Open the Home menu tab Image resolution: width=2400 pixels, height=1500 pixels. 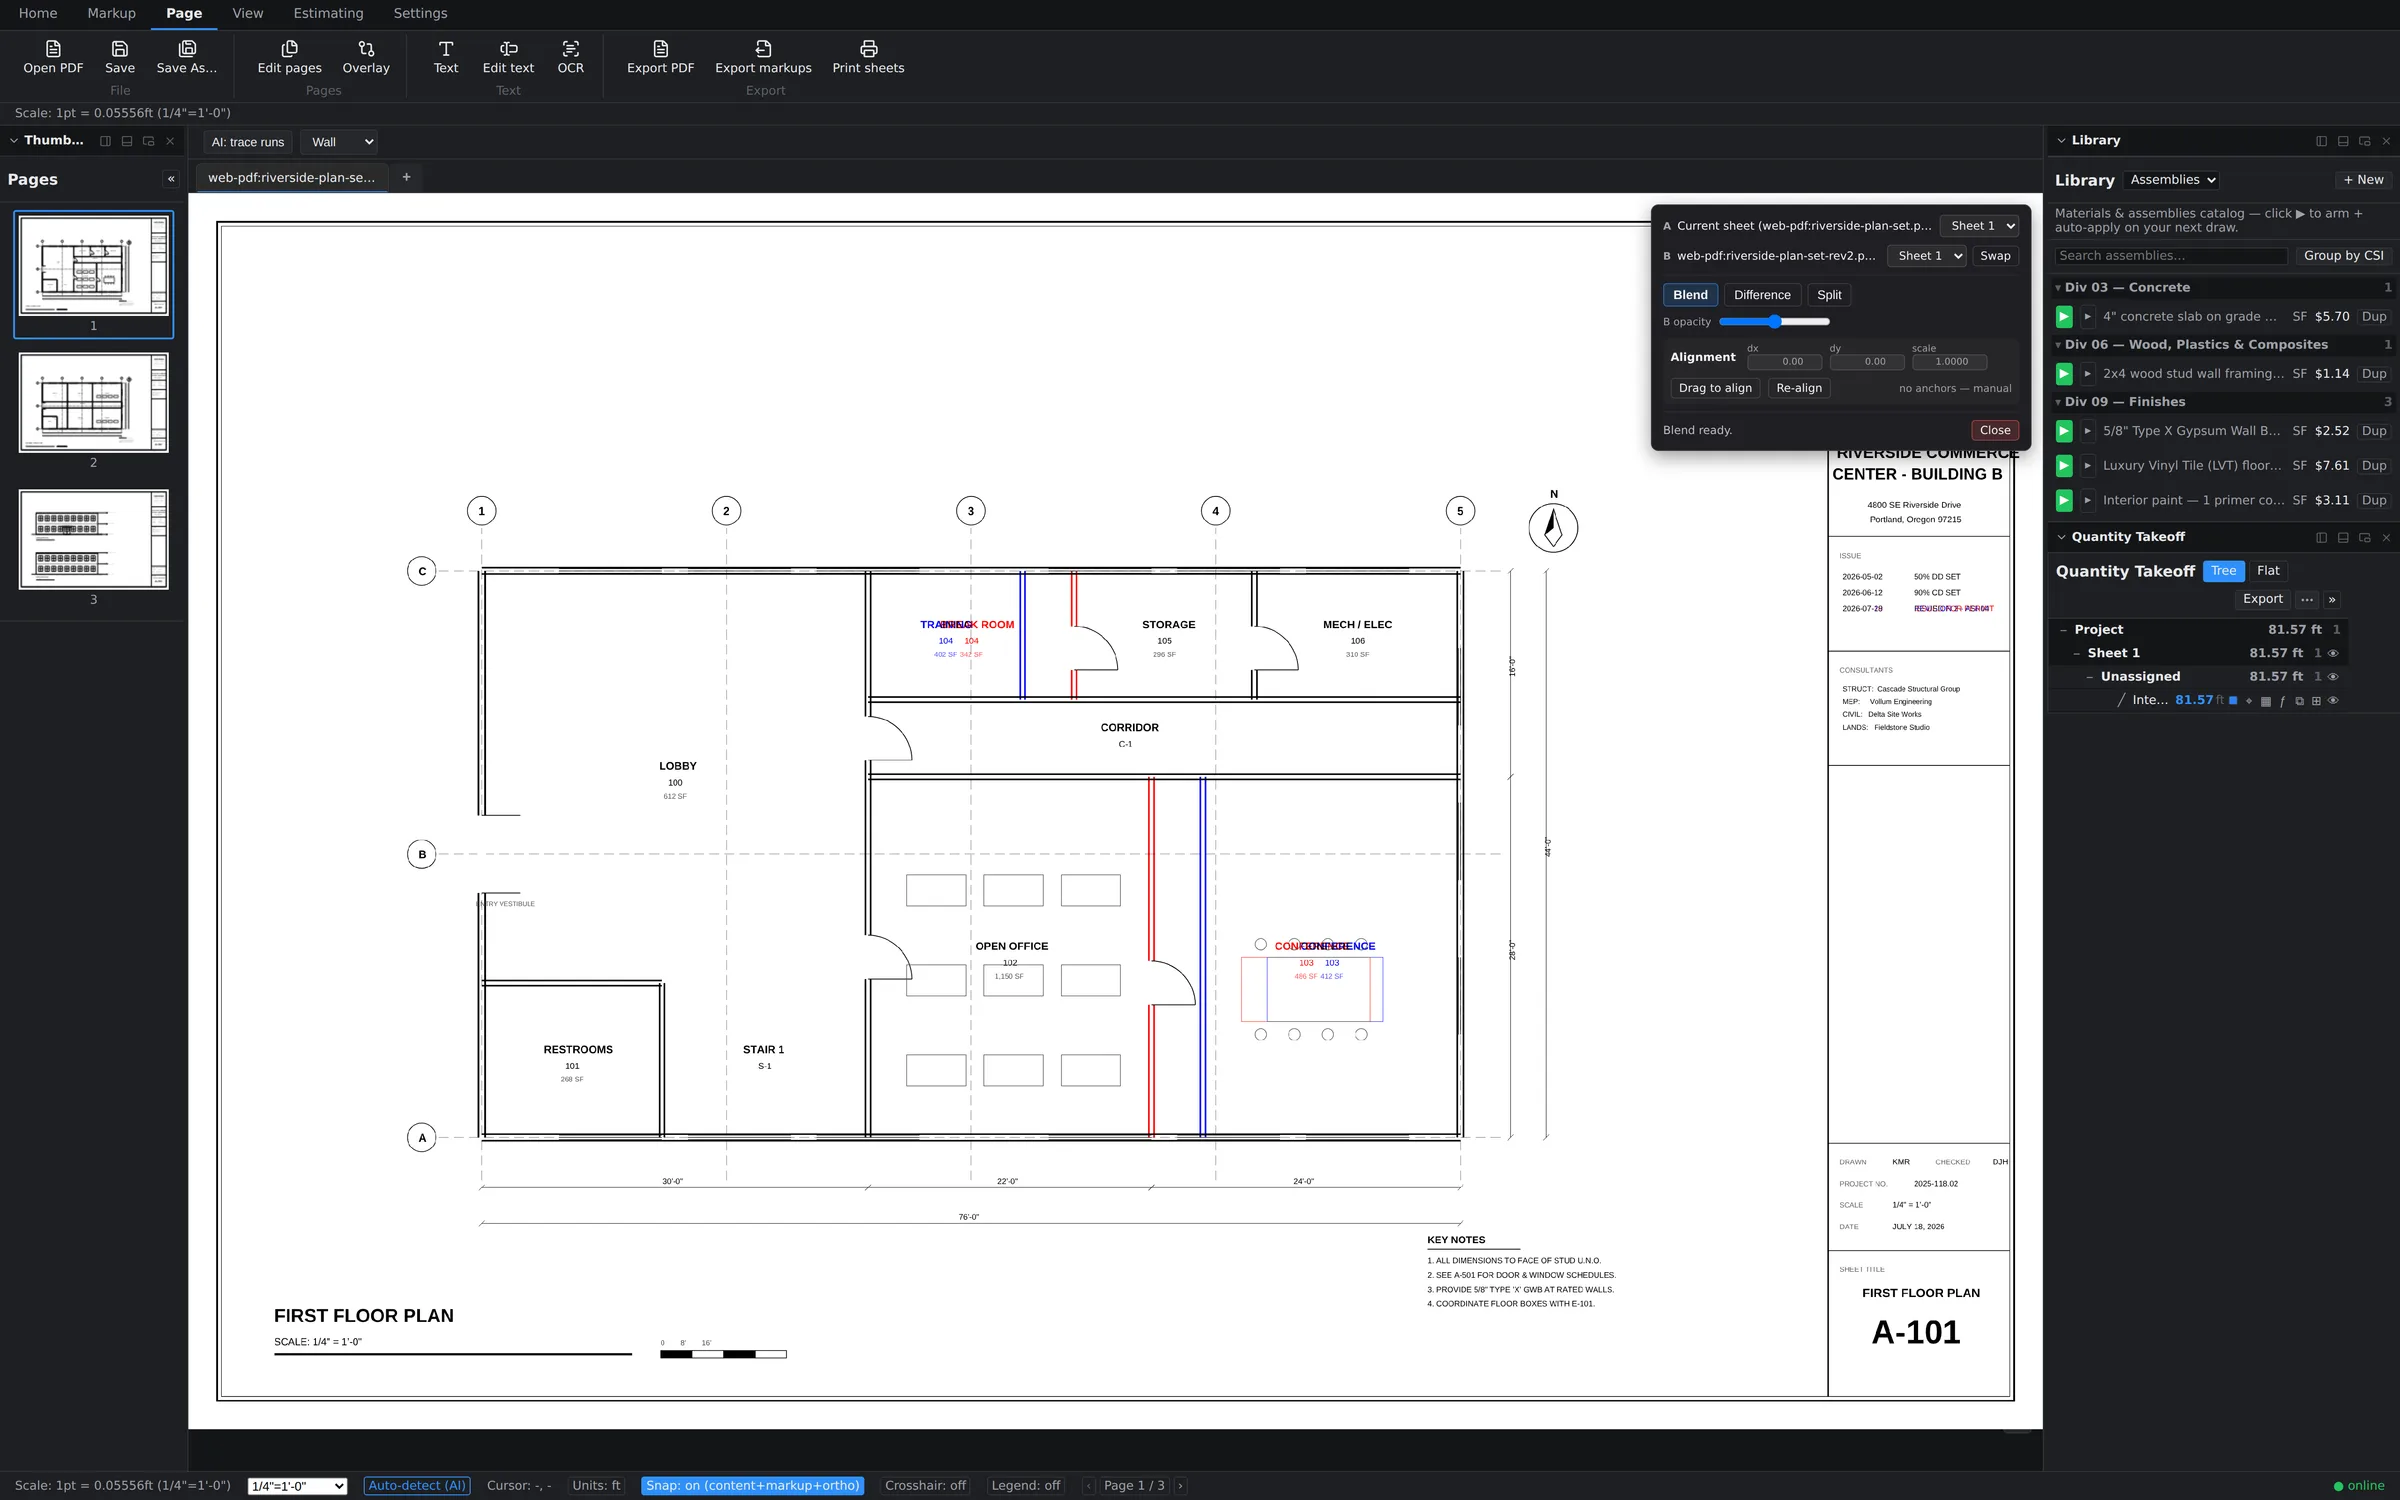(x=38, y=13)
